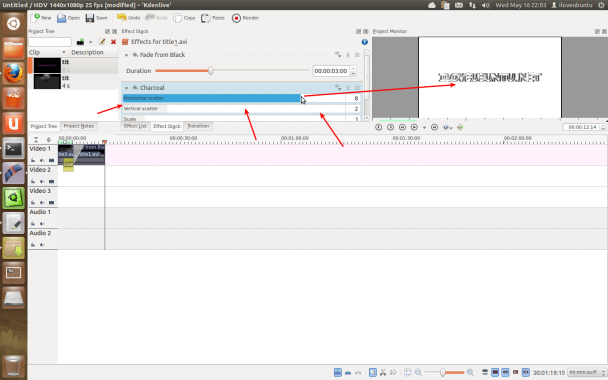
Task: Select the Selection tool in status bar
Action: point(373,372)
